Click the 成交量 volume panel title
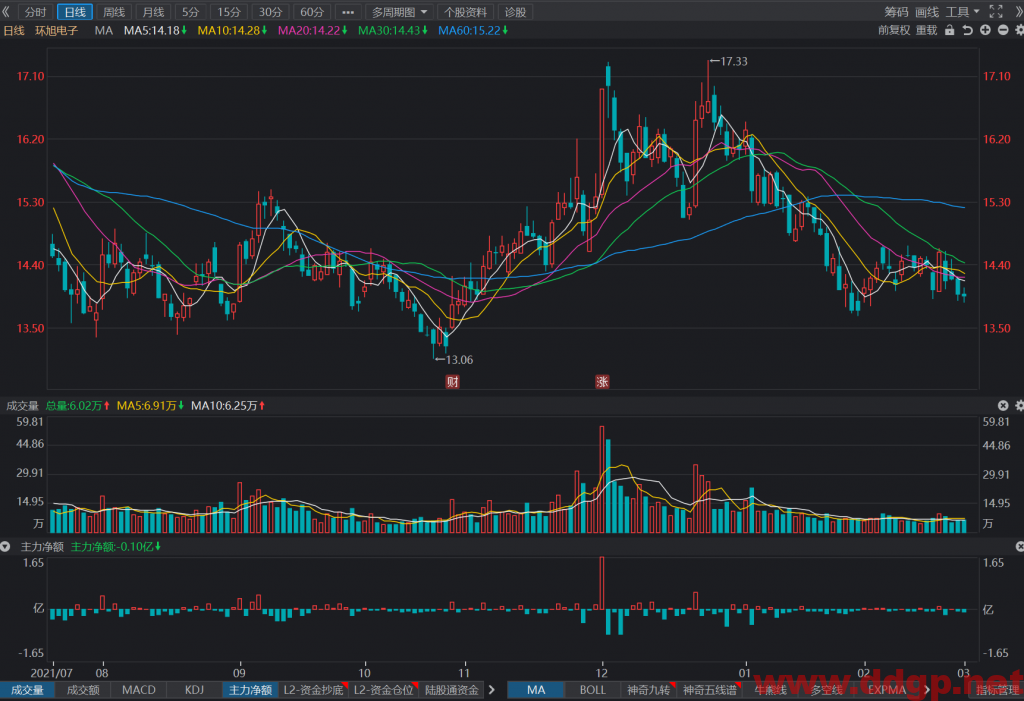The image size is (1024, 701). click(22, 406)
